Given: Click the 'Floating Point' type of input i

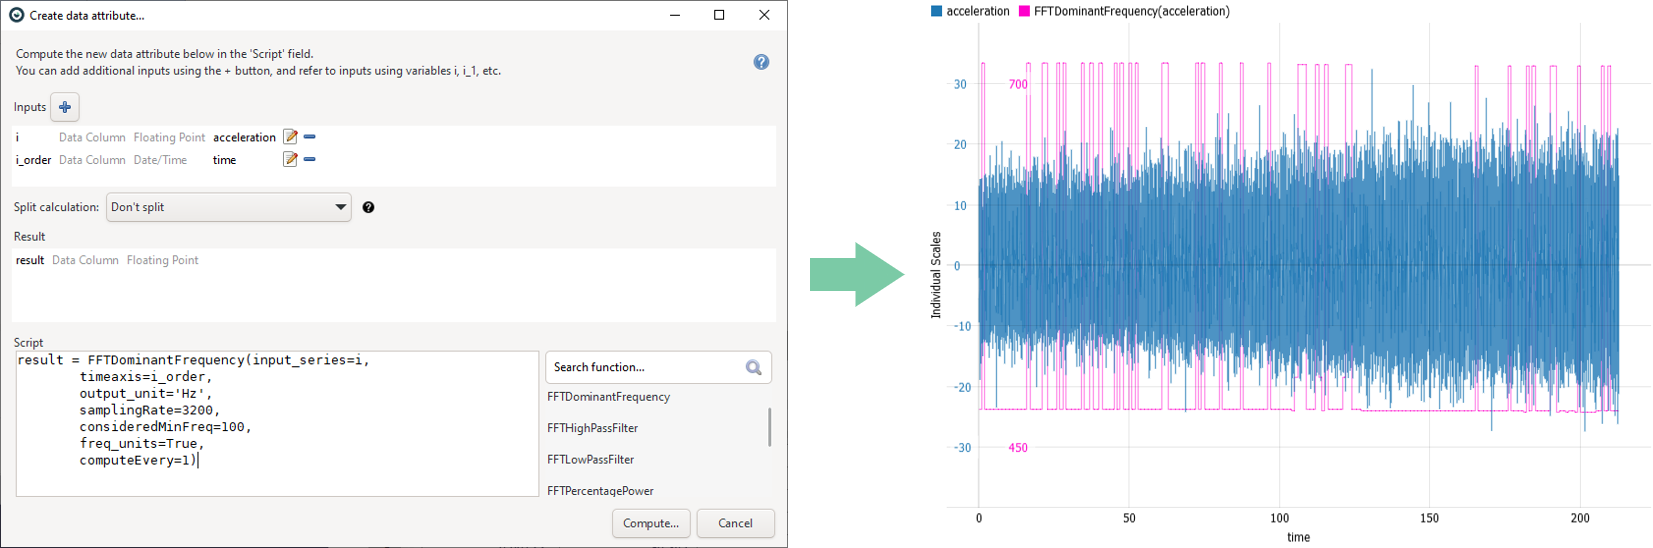Looking at the screenshot, I should tap(169, 137).
